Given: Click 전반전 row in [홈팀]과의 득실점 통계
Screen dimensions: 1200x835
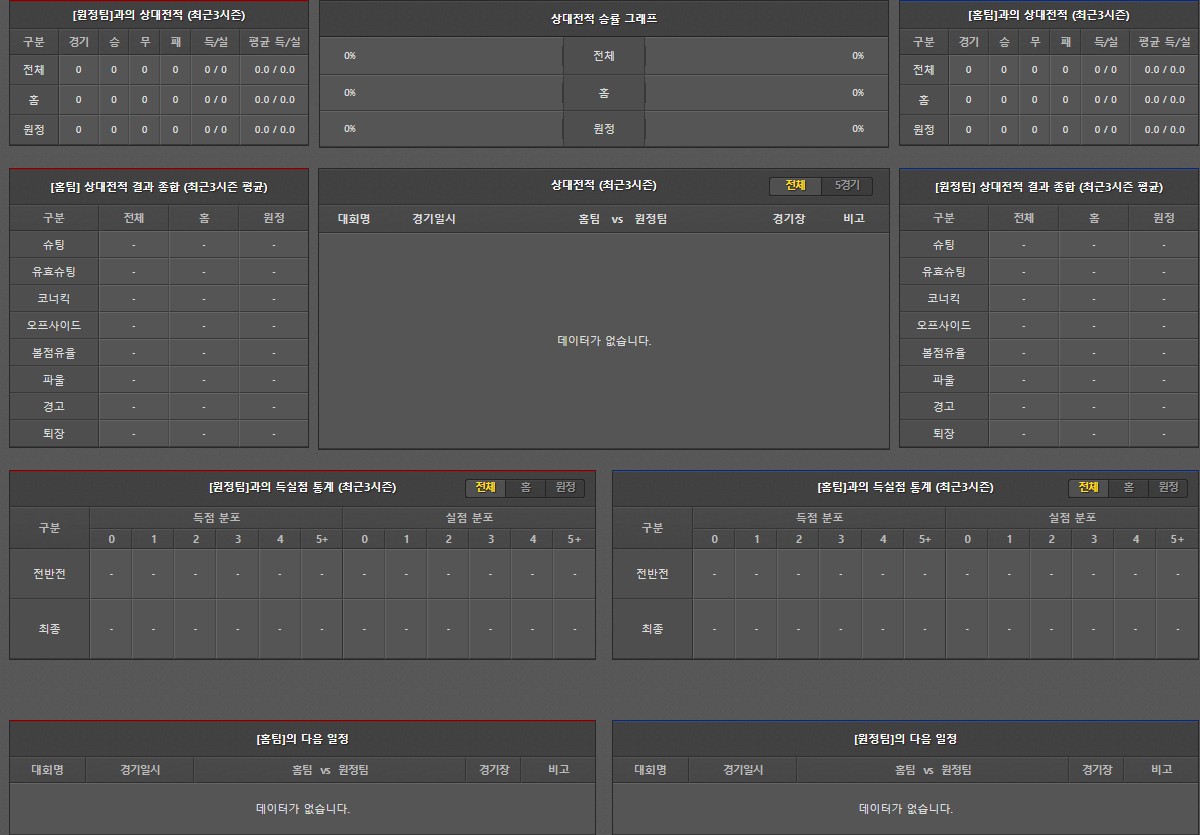Looking at the screenshot, I should (x=652, y=574).
